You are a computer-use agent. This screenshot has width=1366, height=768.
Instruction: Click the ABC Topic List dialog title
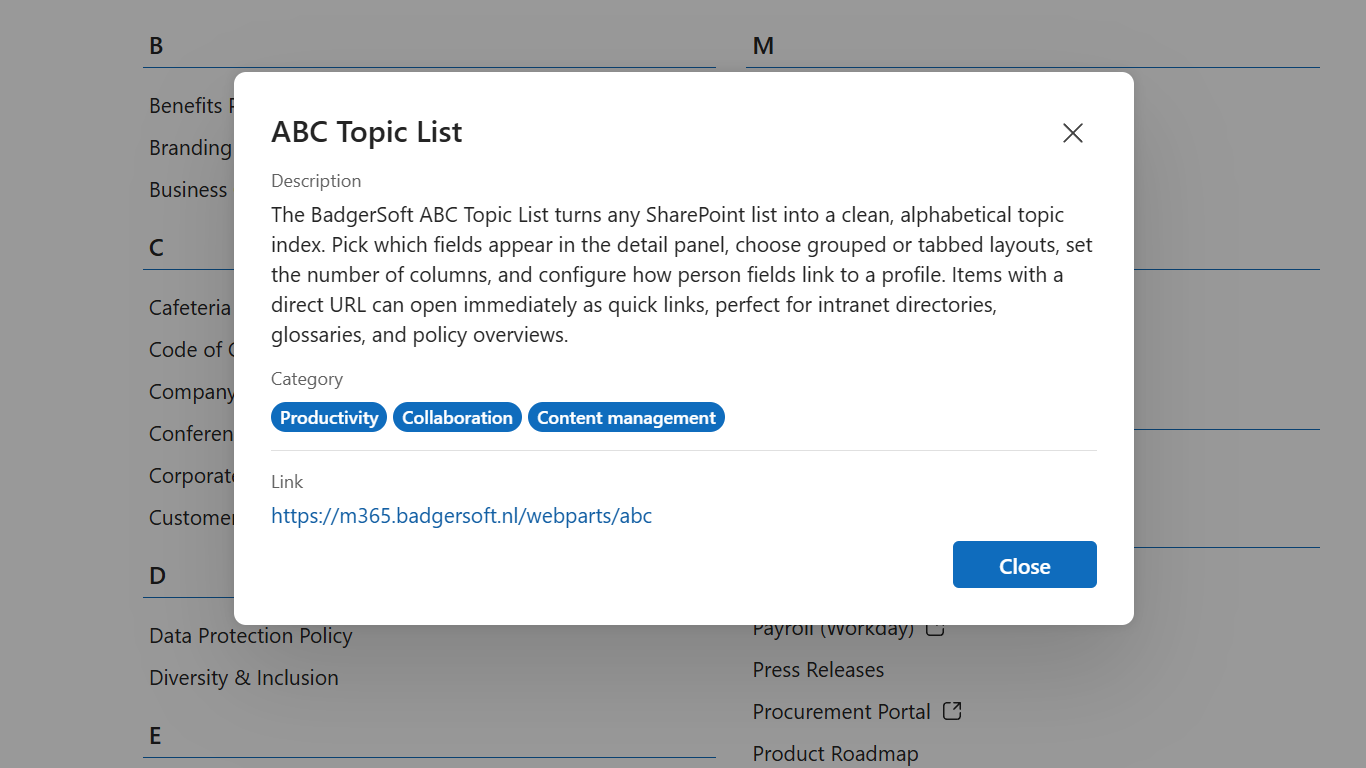366,132
